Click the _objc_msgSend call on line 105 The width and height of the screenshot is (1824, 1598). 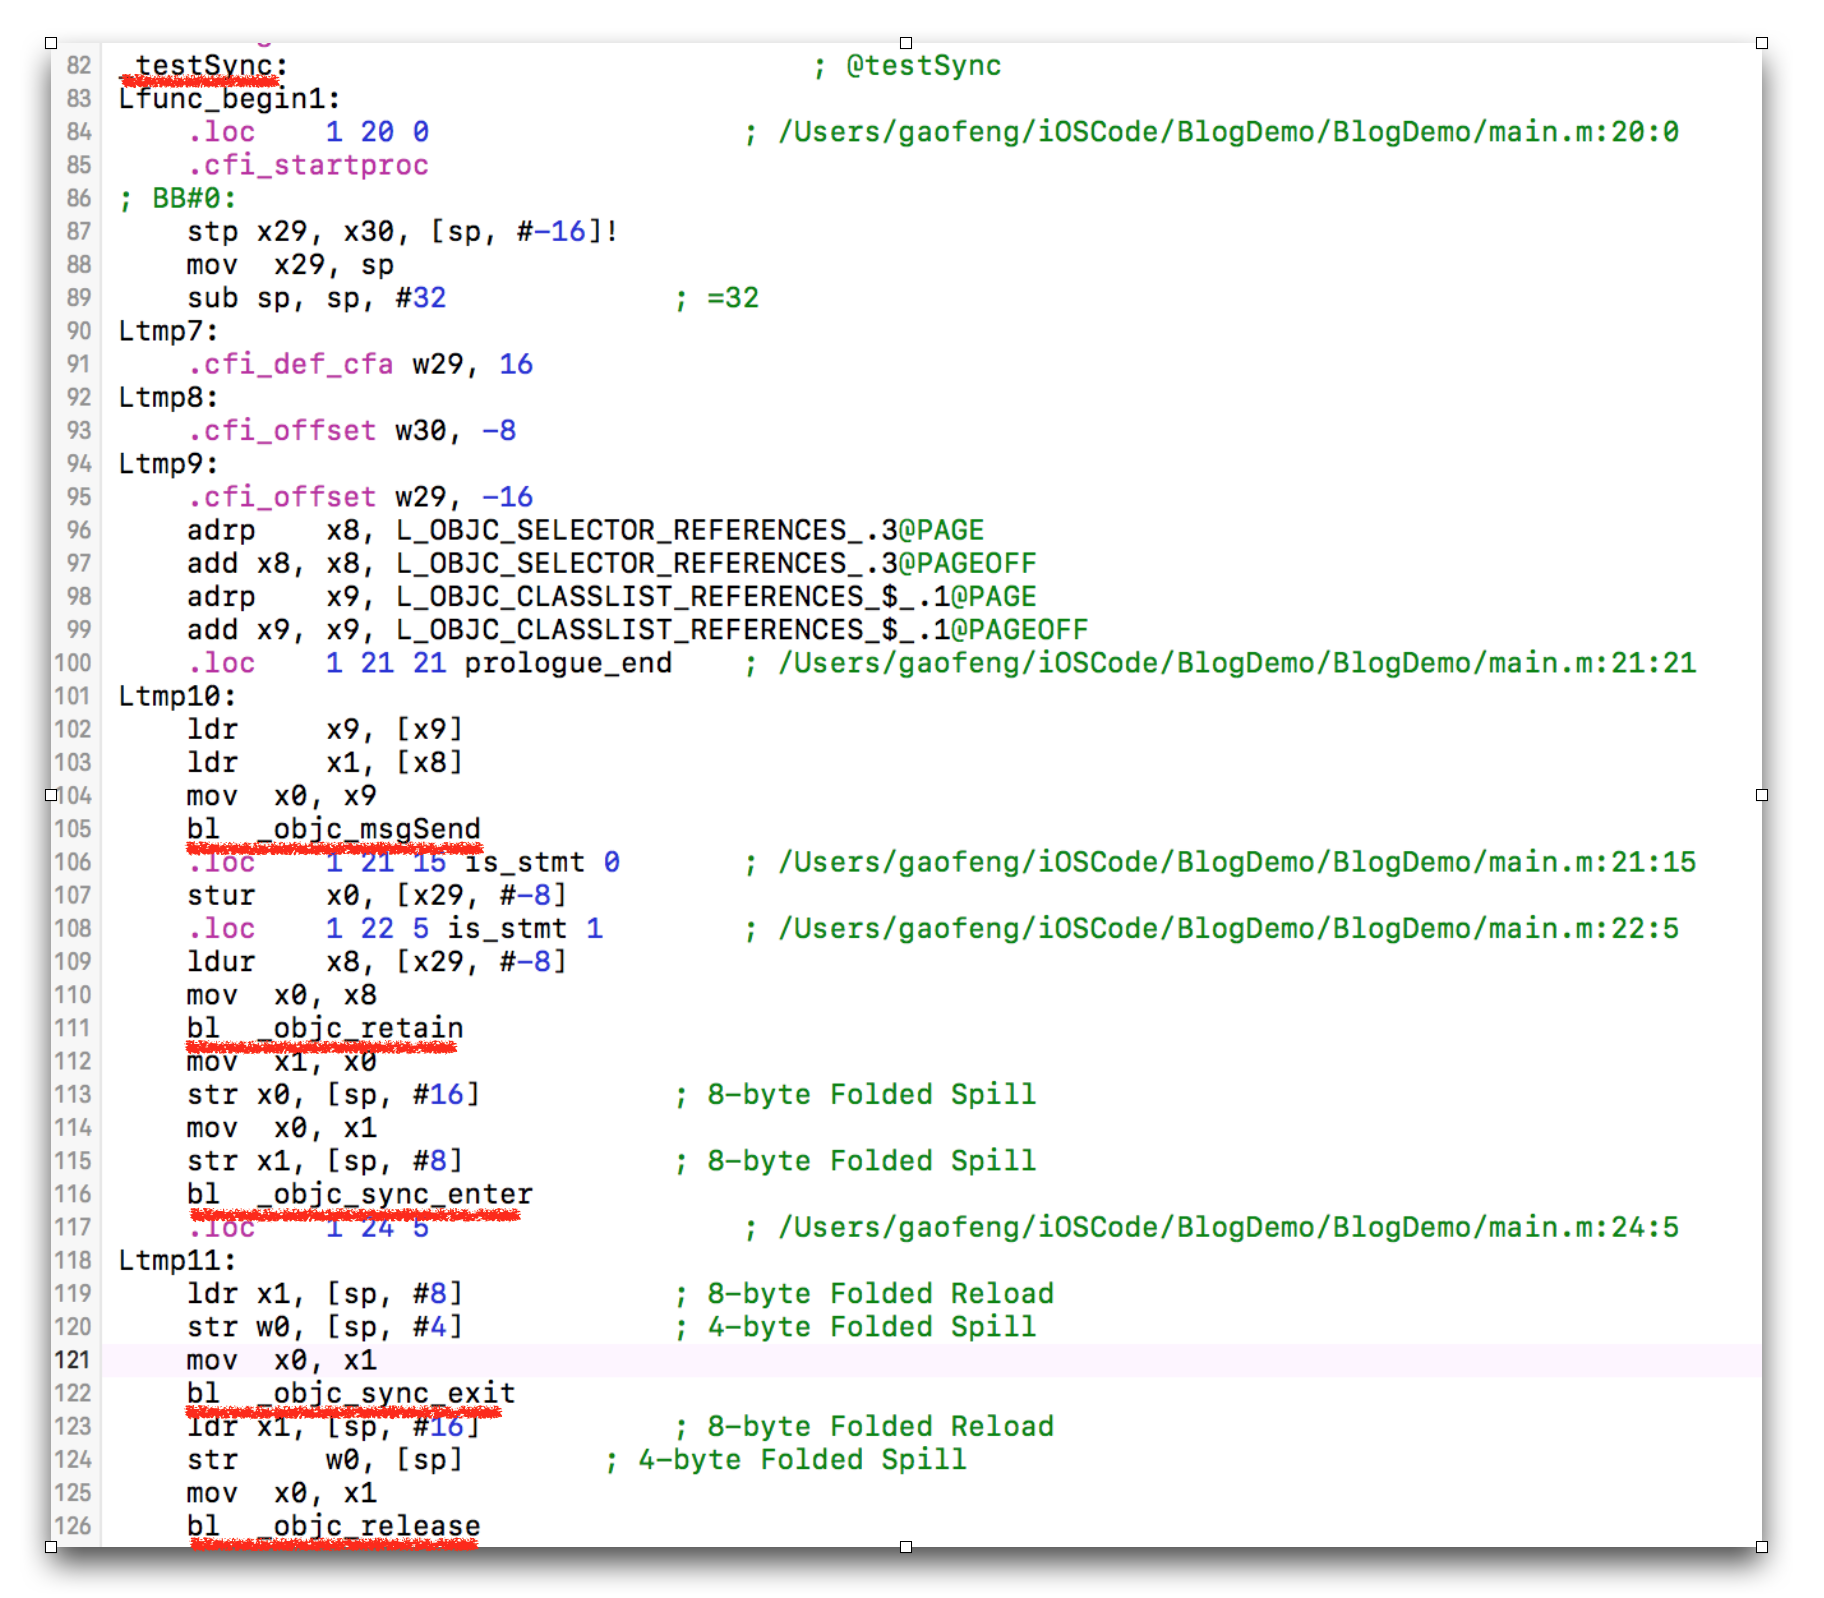point(368,829)
